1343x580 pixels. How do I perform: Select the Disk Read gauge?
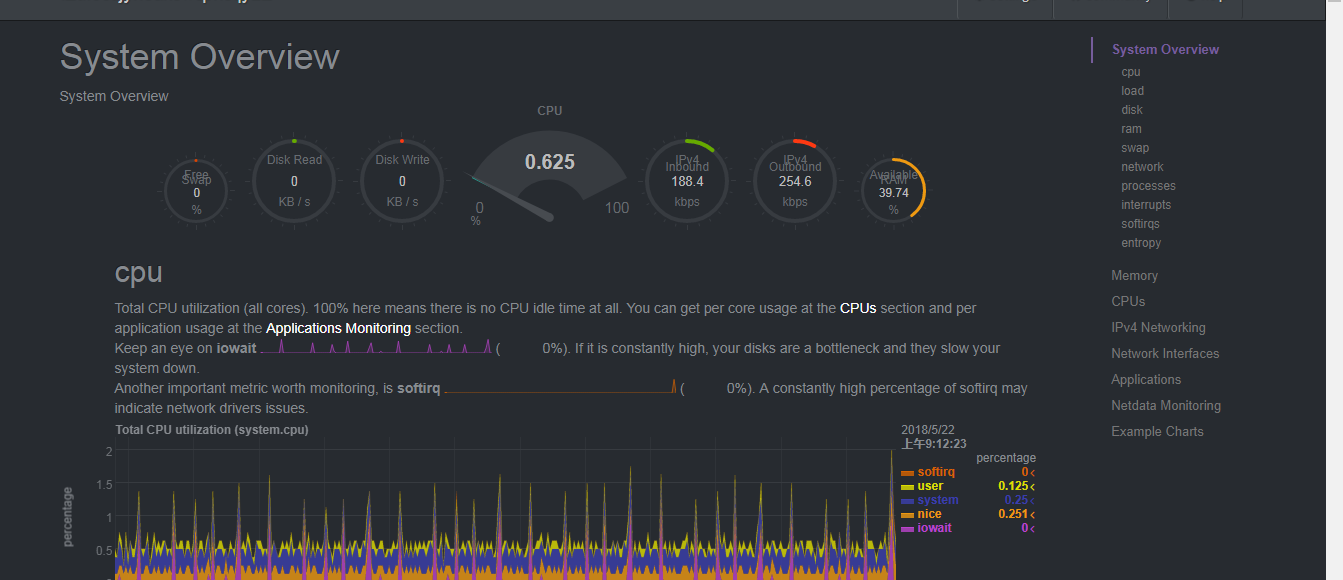tap(294, 181)
